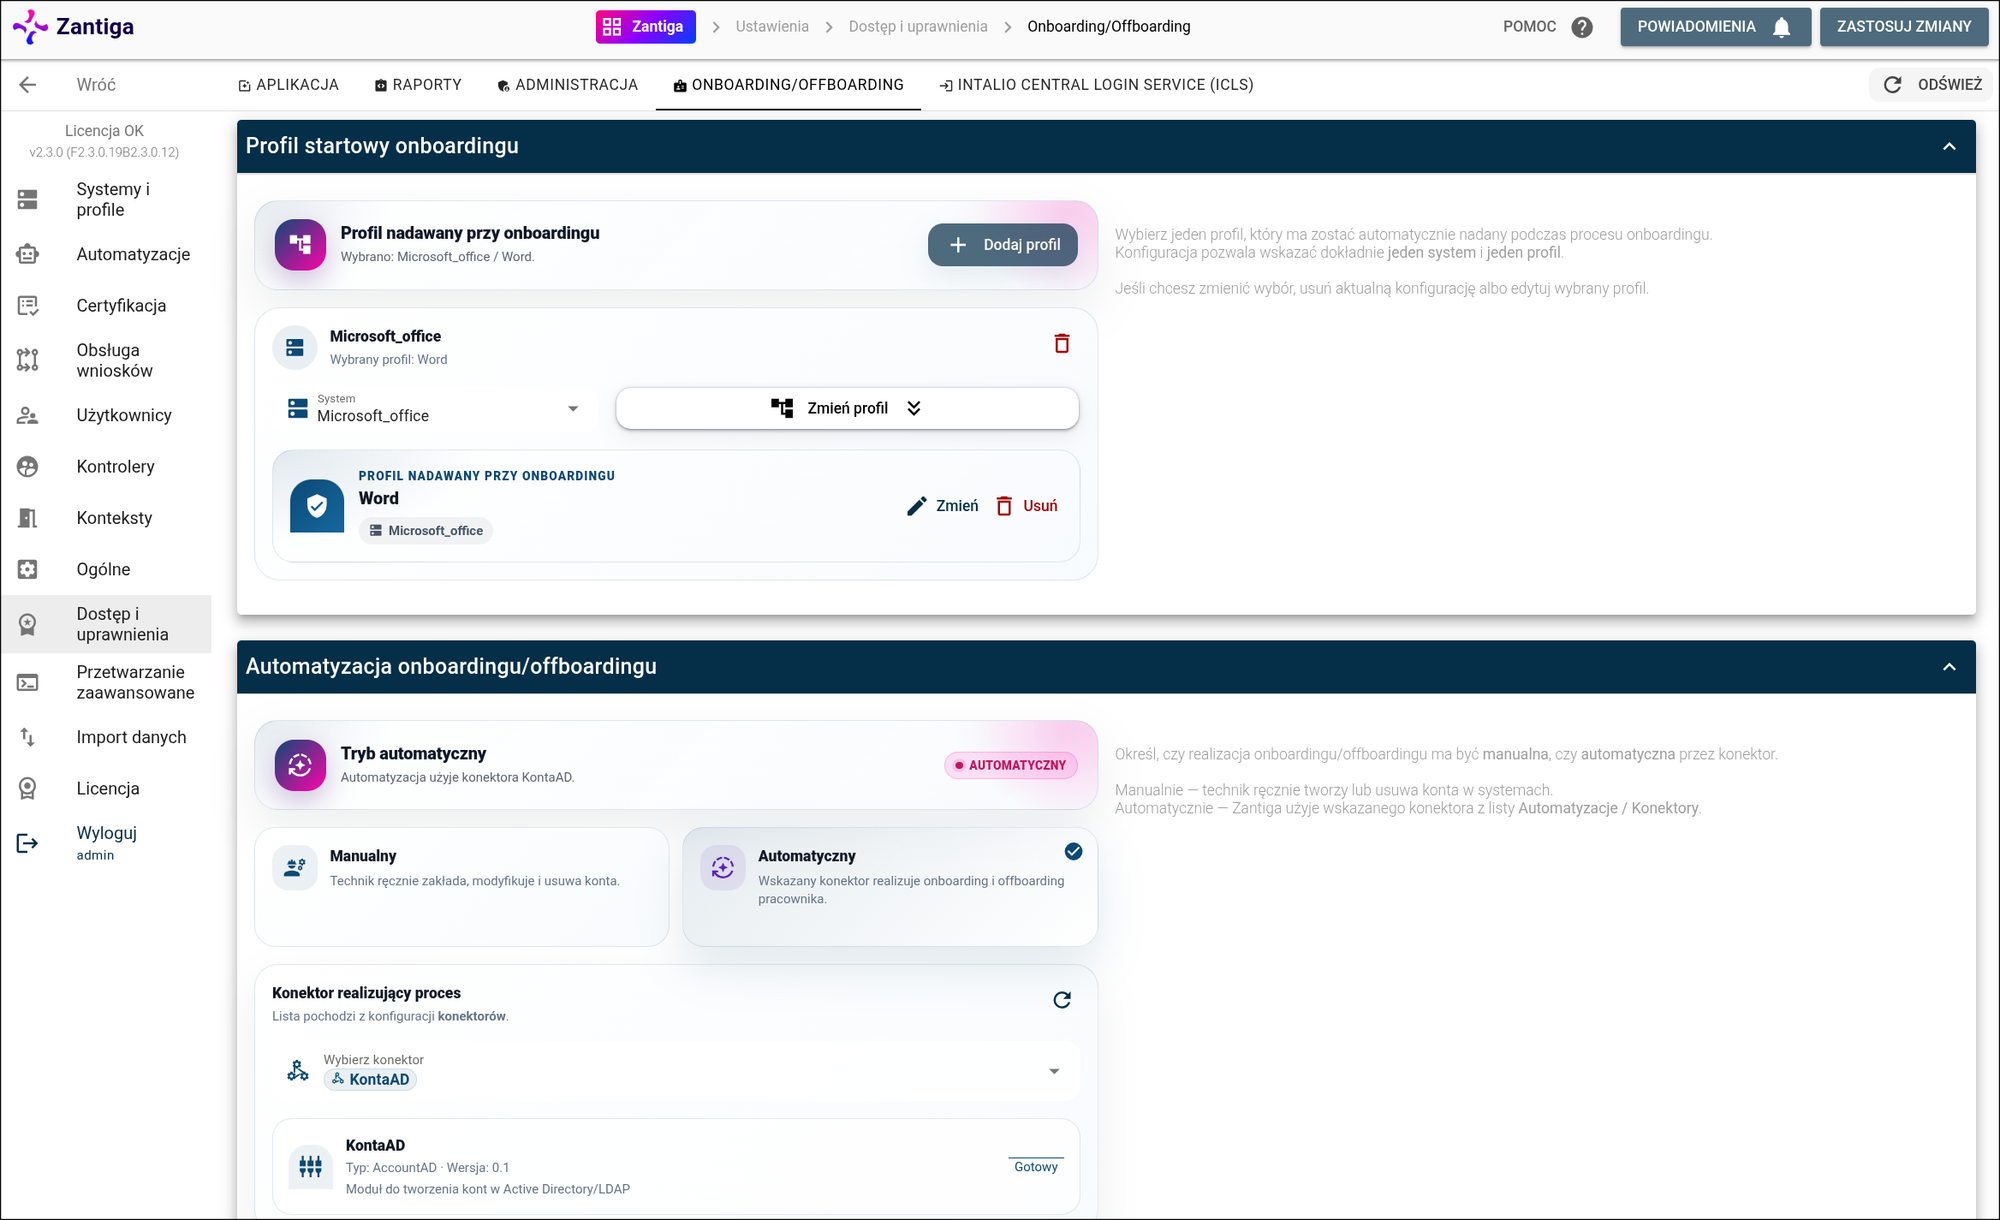Click the Dostęp i uprawnienia breadcrumb
This screenshot has width=2000, height=1220.
click(x=918, y=27)
